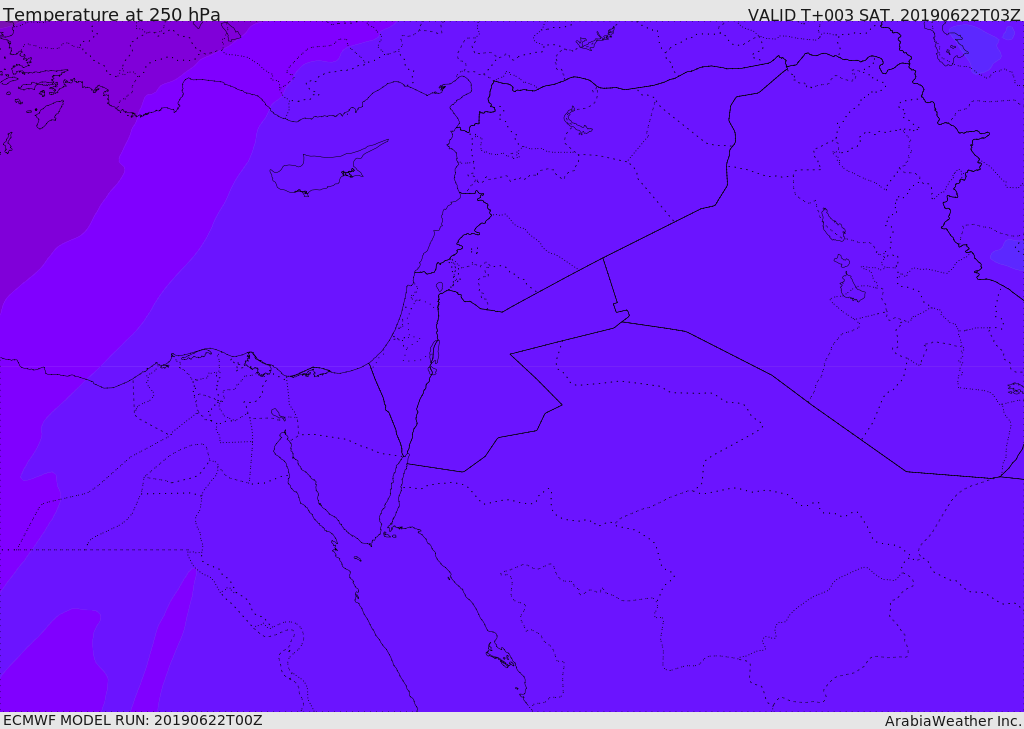Click the 'ECMWF MODEL RUN: 20190622T00Z' text

click(x=133, y=720)
